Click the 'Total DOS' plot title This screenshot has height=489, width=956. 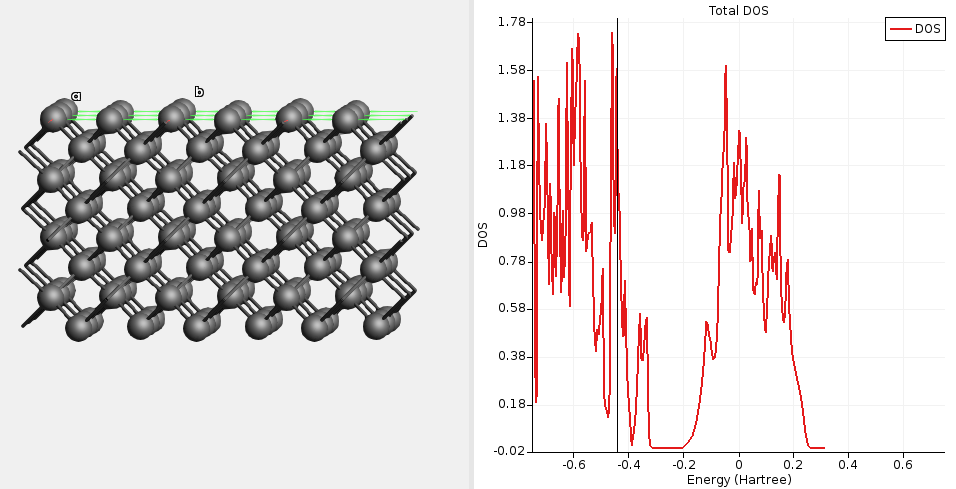click(x=738, y=10)
